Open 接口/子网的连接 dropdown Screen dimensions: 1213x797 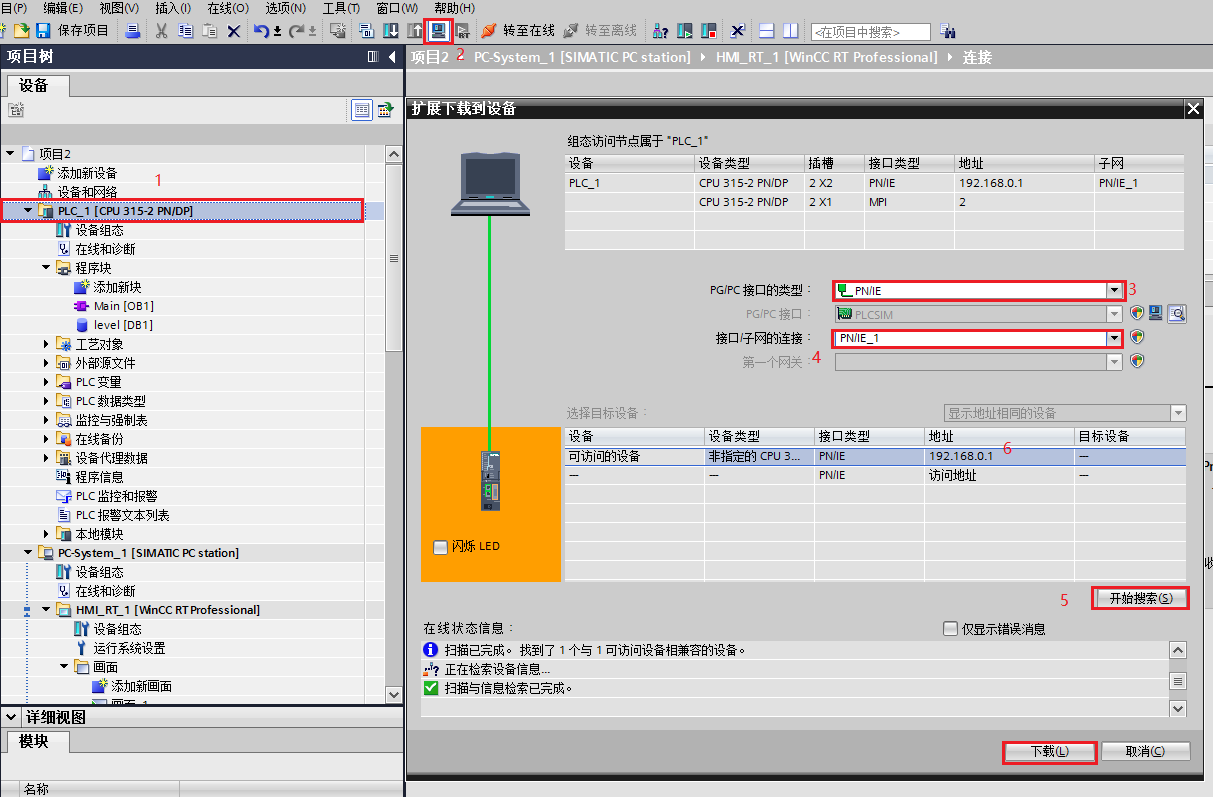point(1114,338)
